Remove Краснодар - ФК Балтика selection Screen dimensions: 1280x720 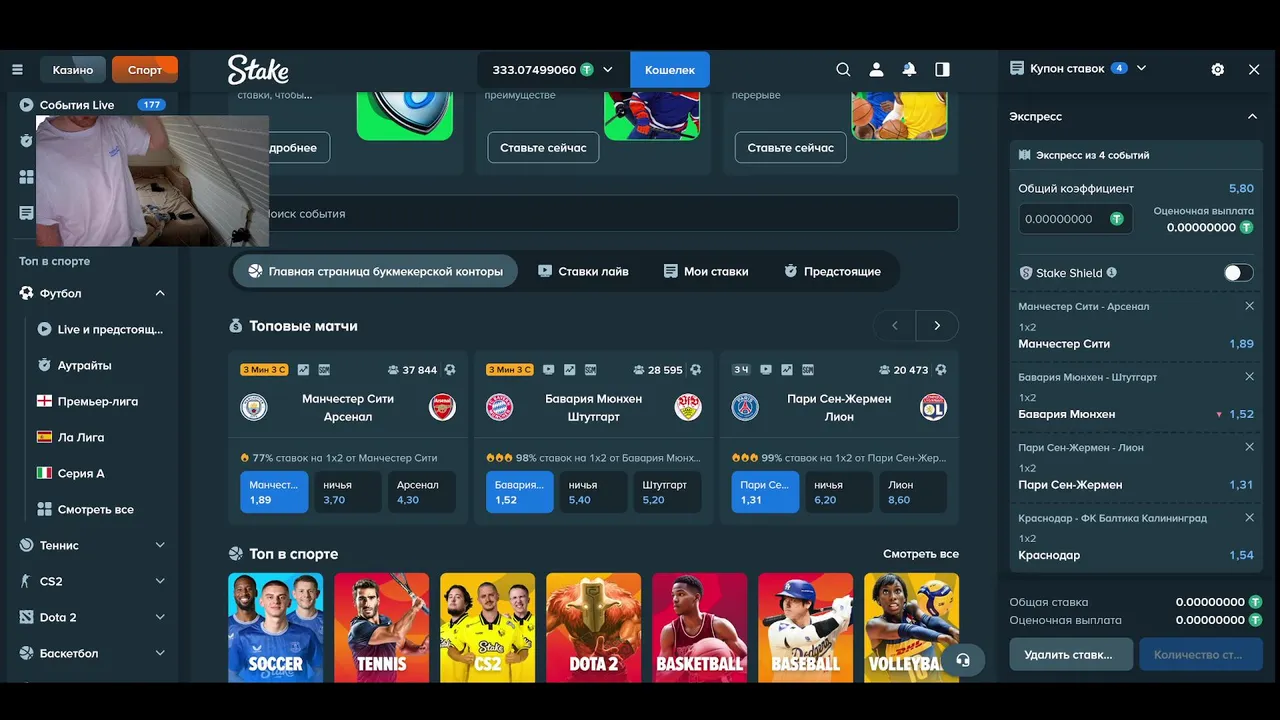coord(1249,518)
